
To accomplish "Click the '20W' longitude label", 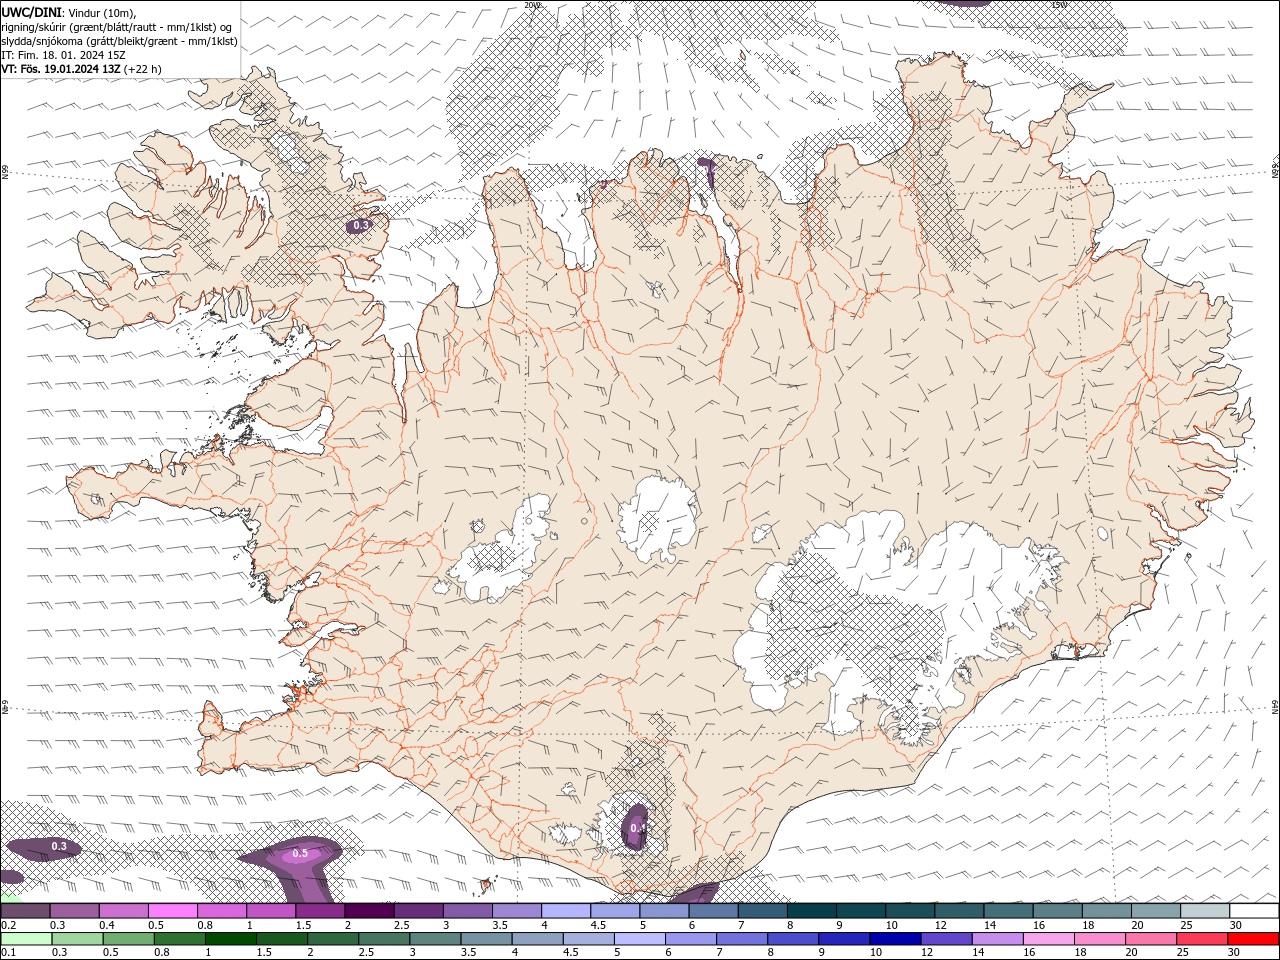I will (x=532, y=5).
